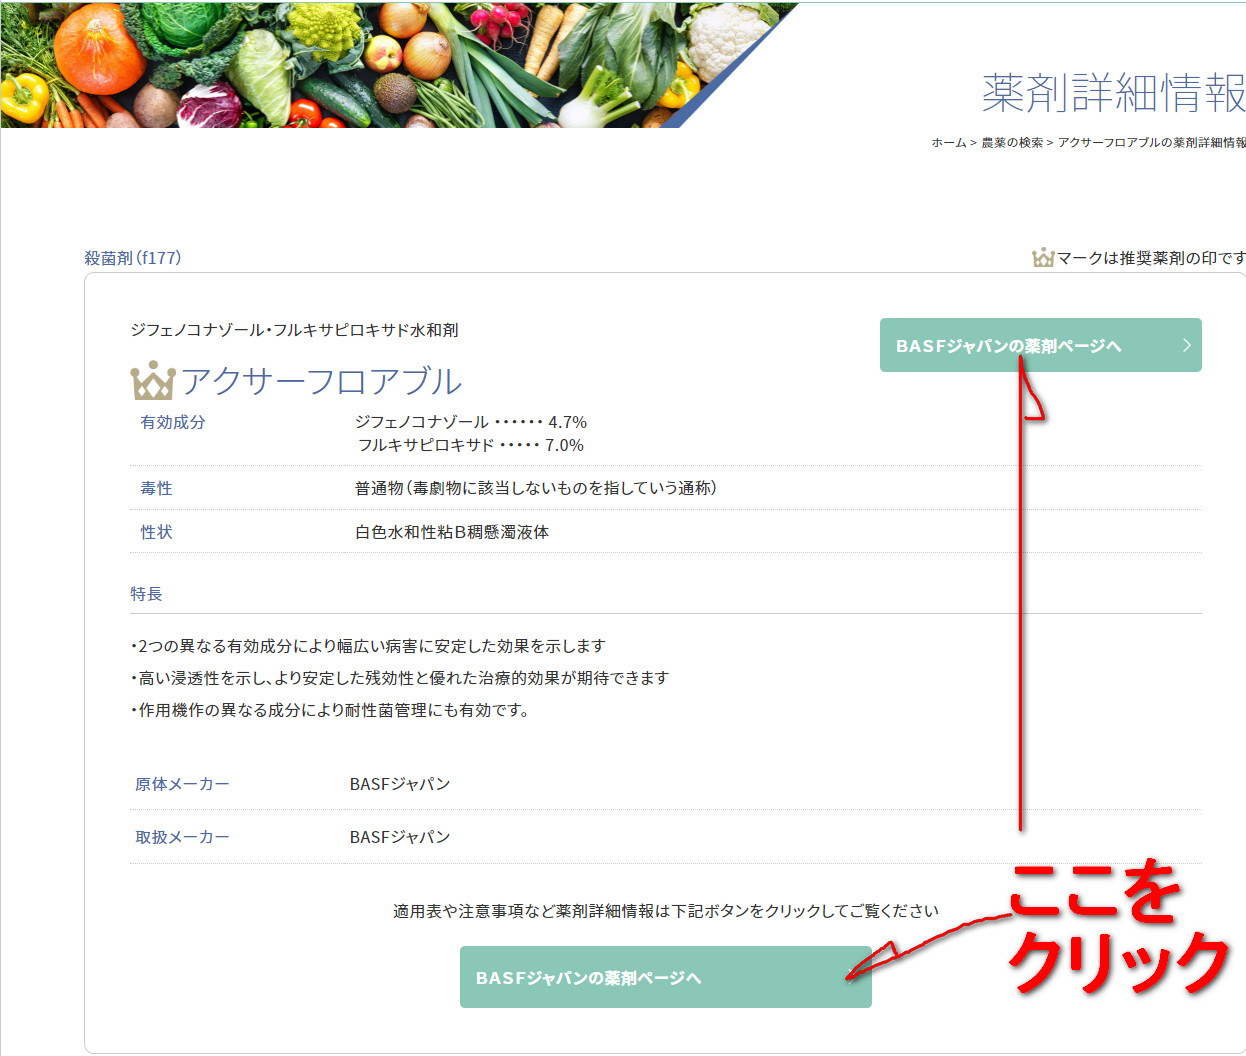Click the 原体メーカー row label
Screen dimensions: 1246x1056
point(182,784)
